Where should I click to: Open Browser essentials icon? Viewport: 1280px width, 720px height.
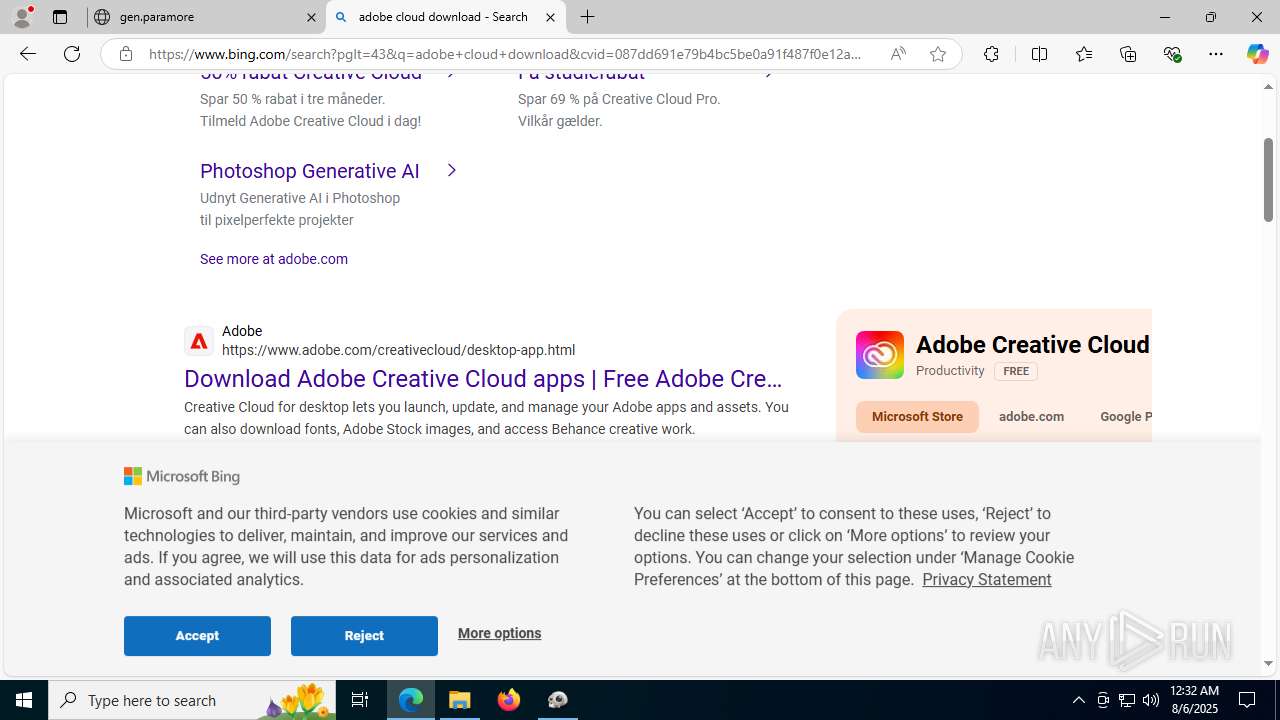(x=1172, y=54)
